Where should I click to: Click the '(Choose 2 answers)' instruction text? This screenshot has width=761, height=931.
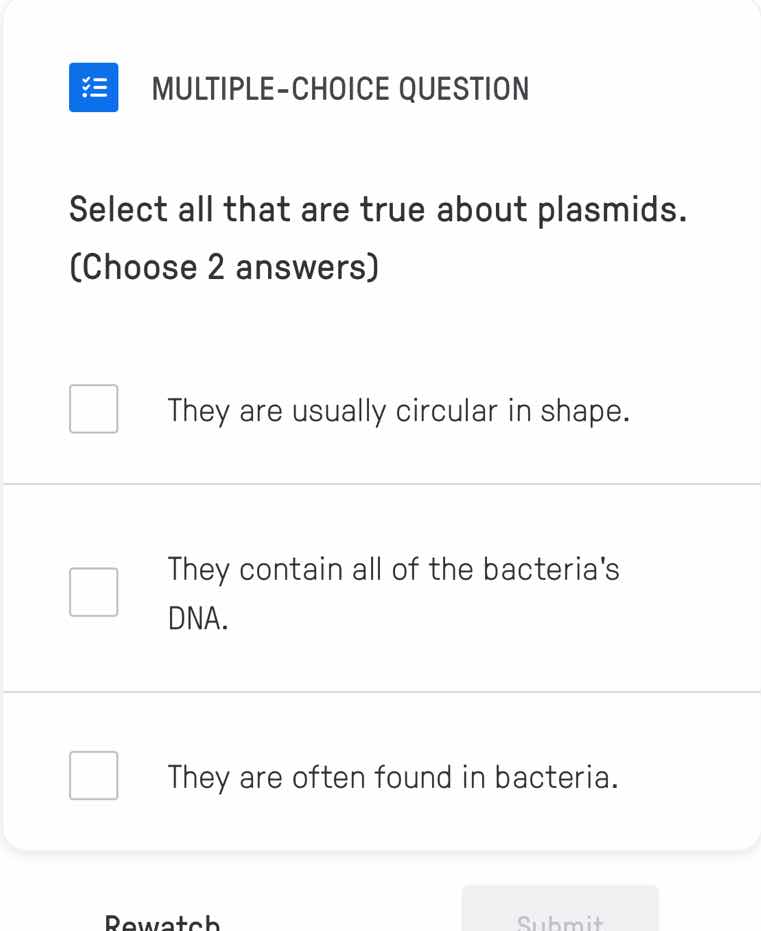pos(224,266)
